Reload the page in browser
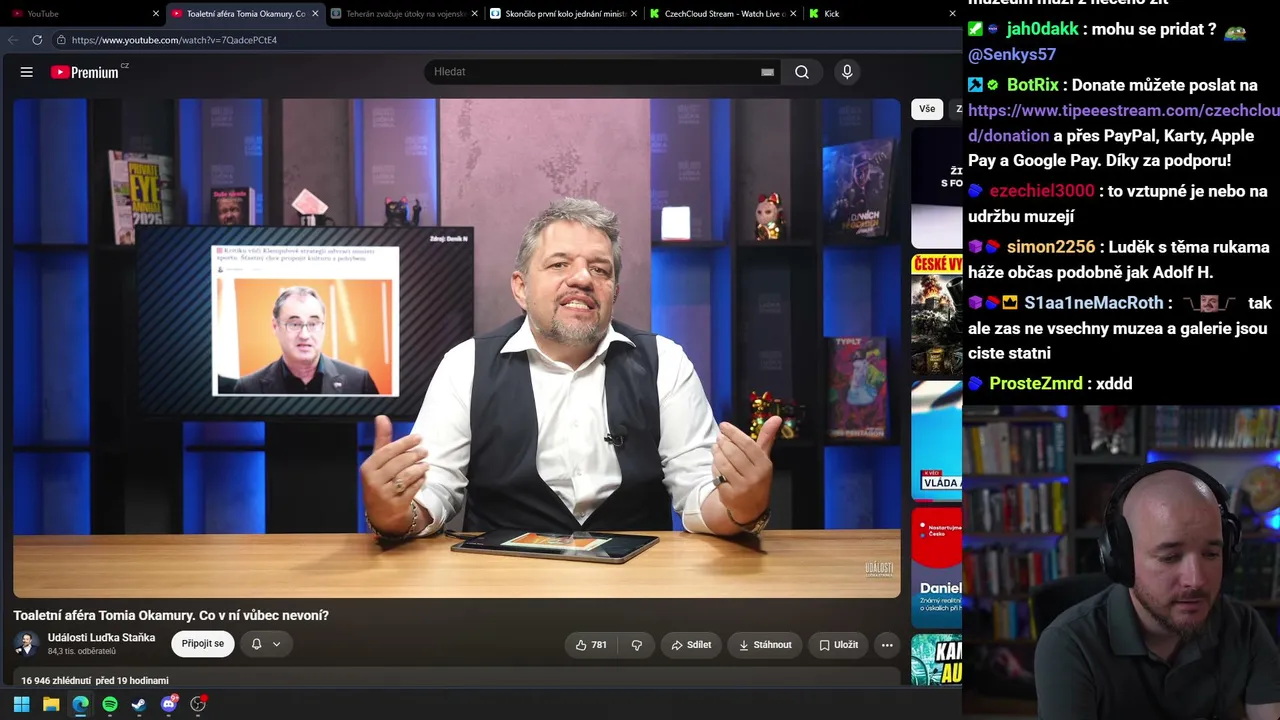The height and width of the screenshot is (720, 1280). [37, 40]
